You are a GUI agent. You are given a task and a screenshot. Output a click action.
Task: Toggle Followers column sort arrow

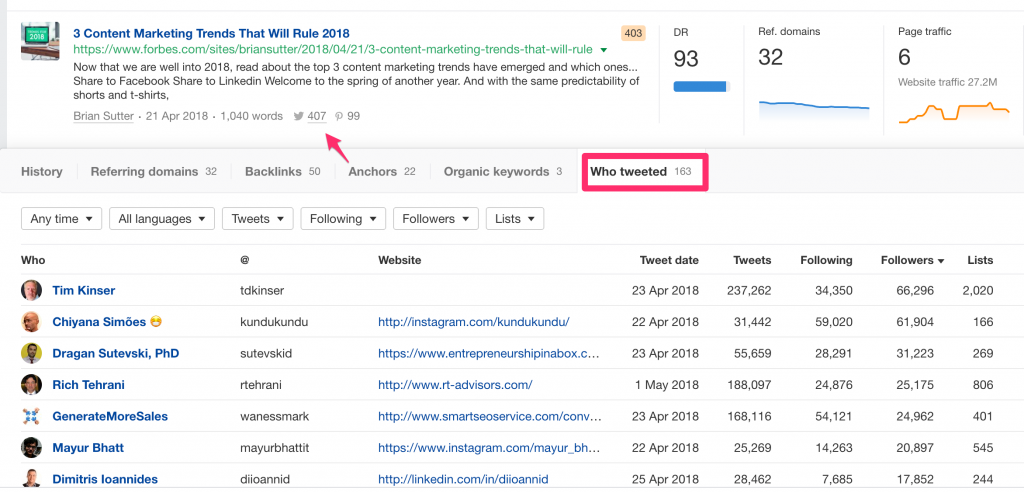(x=941, y=261)
